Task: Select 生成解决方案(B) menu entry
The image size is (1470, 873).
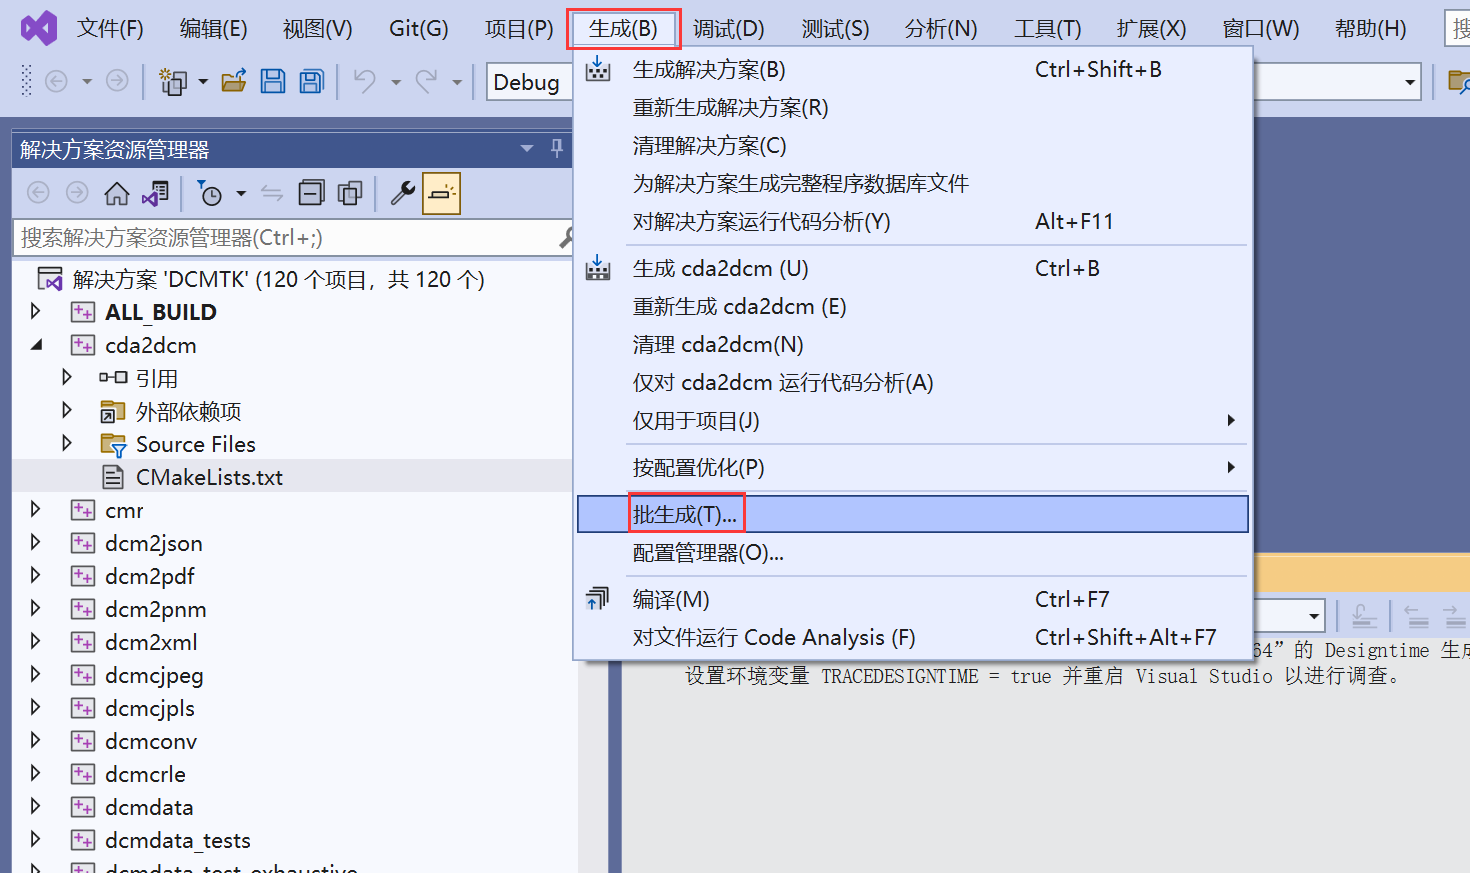Action: point(912,69)
